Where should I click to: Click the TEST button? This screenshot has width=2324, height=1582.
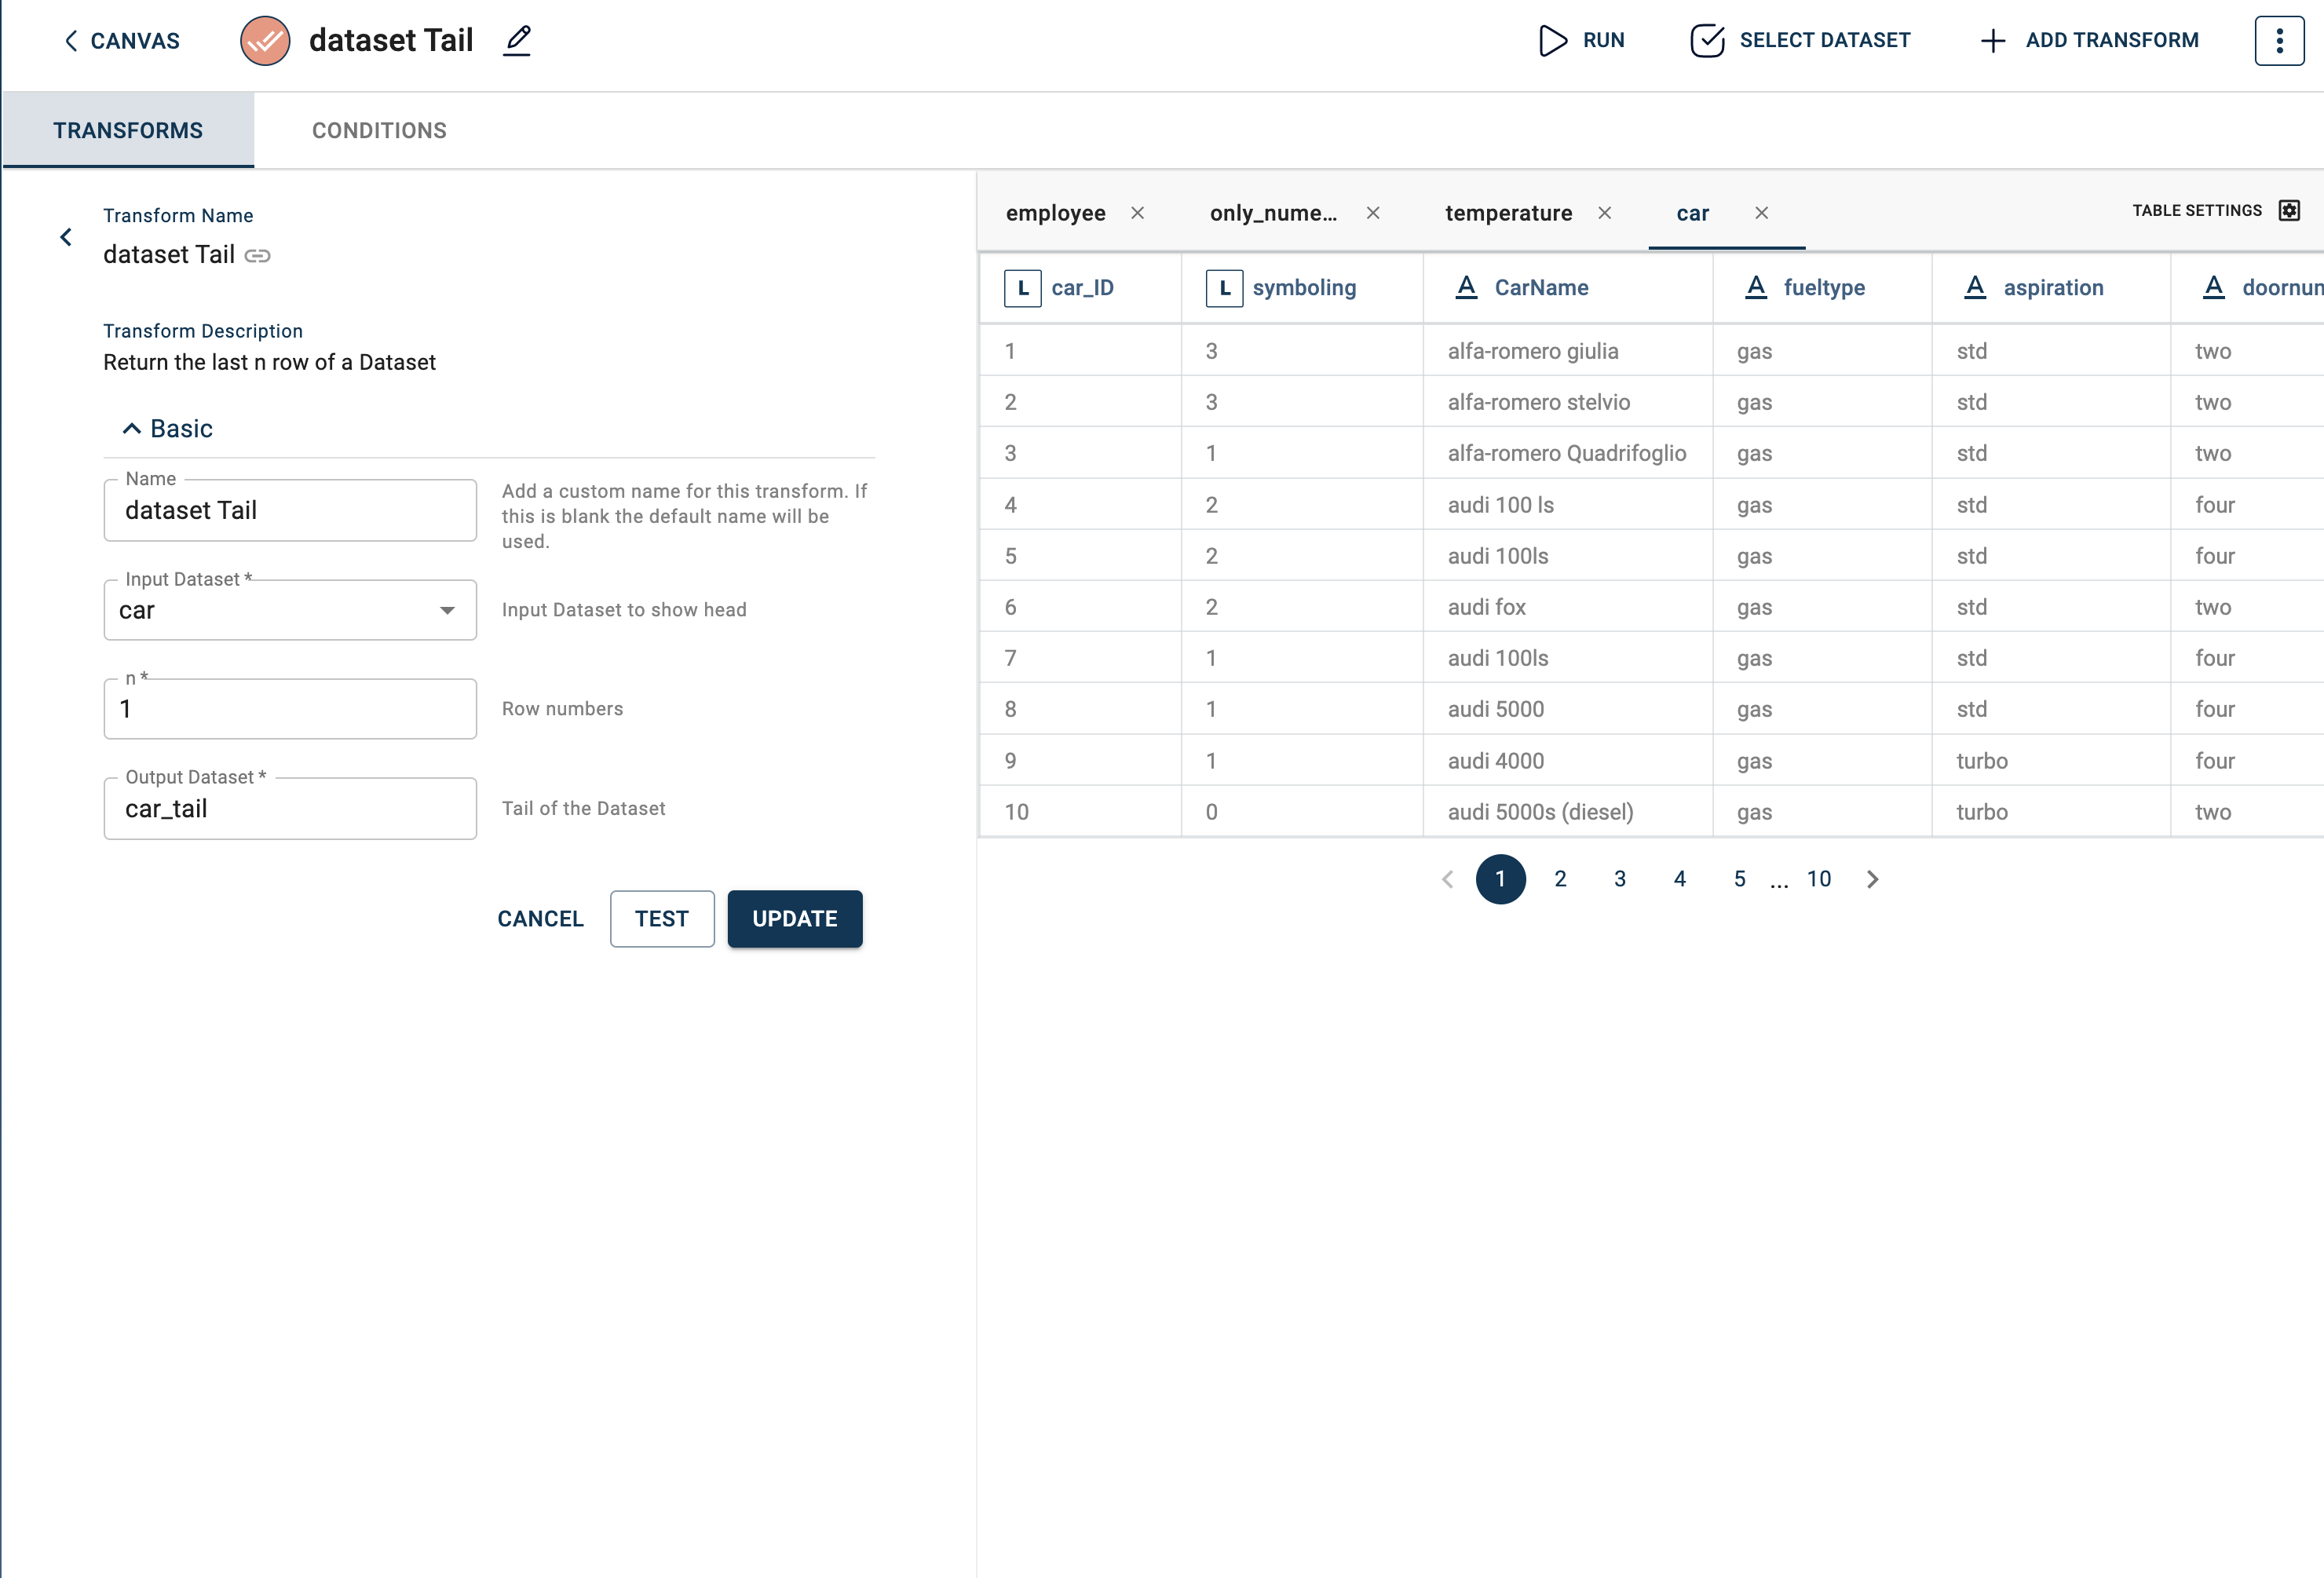660,918
